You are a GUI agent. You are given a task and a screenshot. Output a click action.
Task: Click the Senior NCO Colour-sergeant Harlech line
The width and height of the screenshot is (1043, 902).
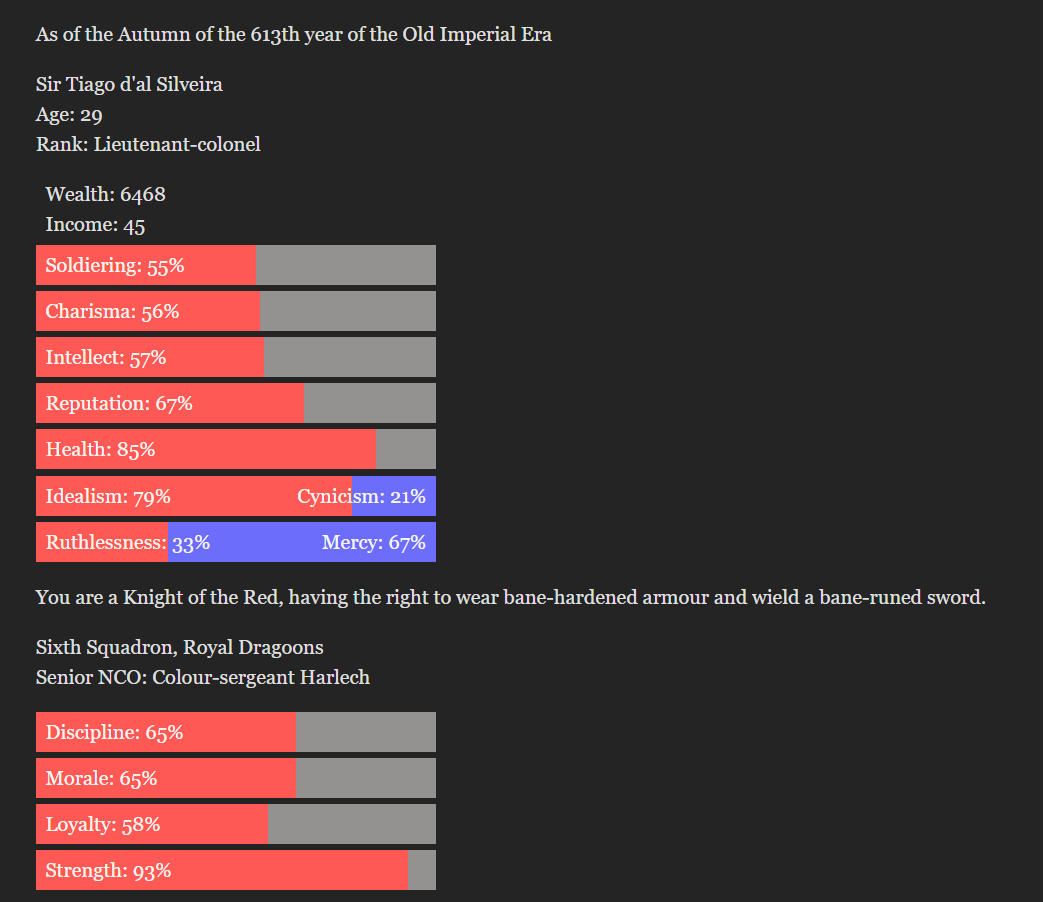[x=202, y=678]
